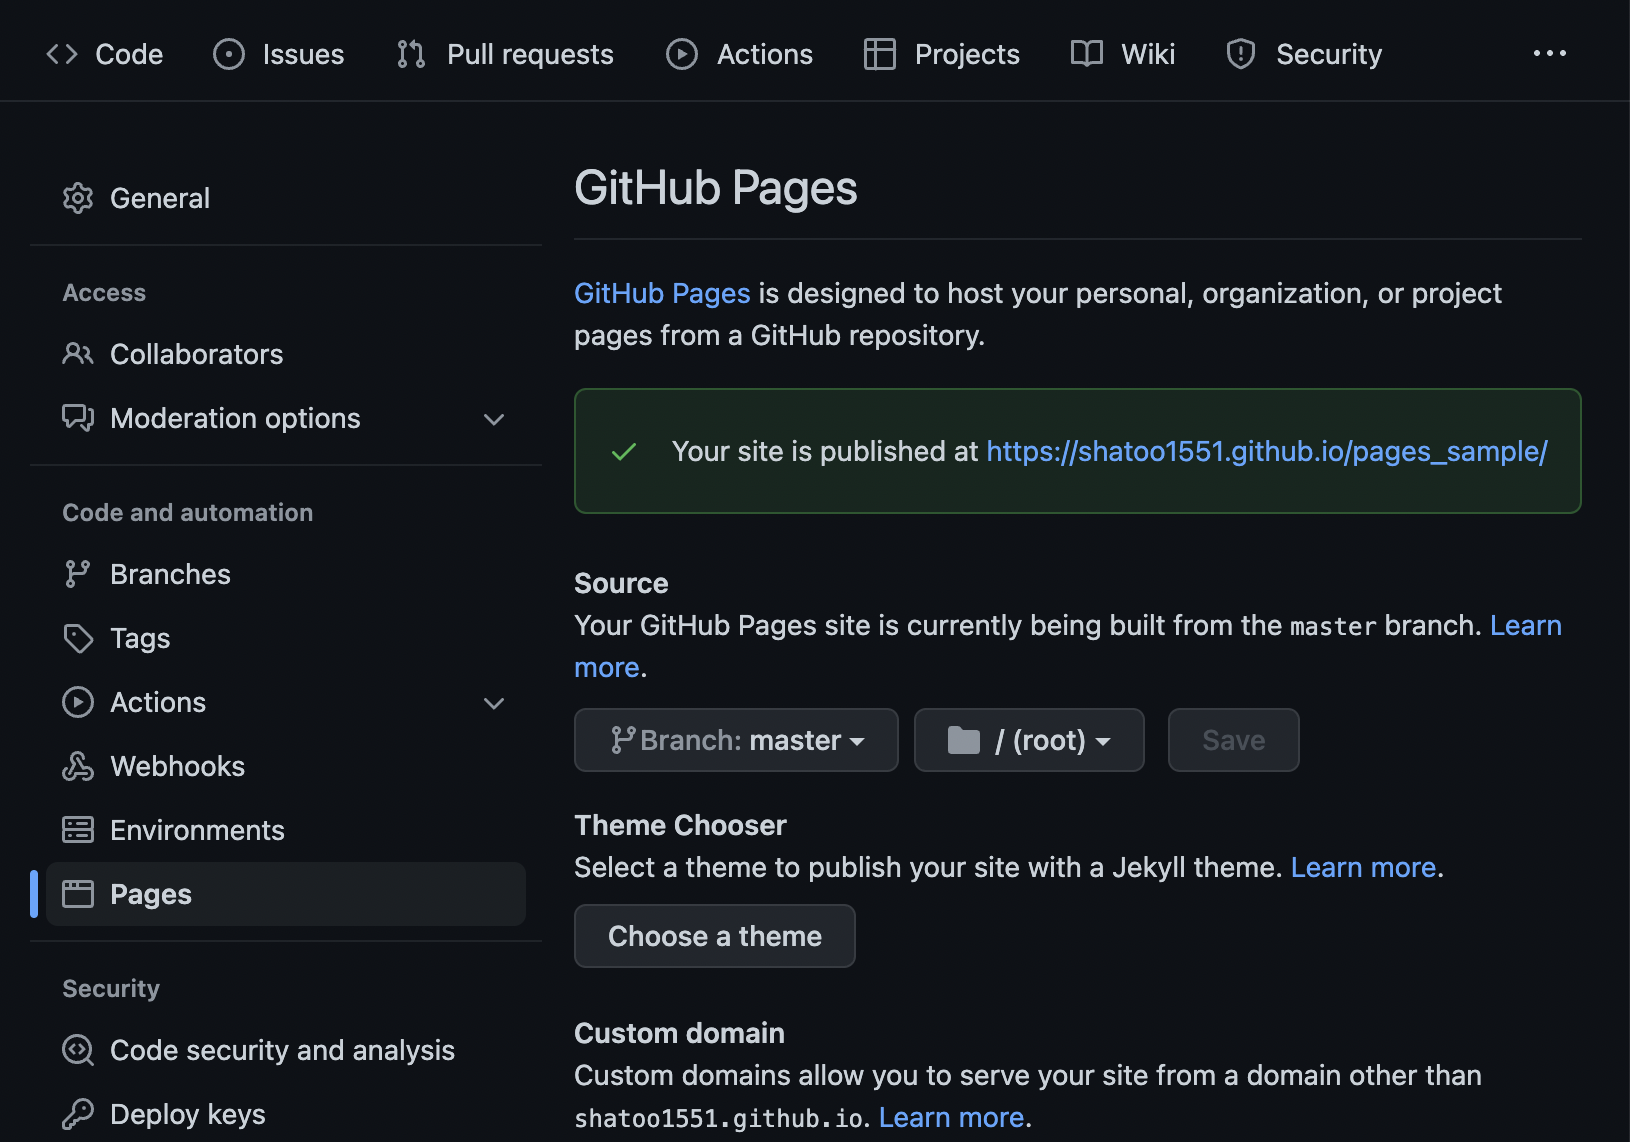
Task: Click the Source section heading
Action: pyautogui.click(x=621, y=583)
